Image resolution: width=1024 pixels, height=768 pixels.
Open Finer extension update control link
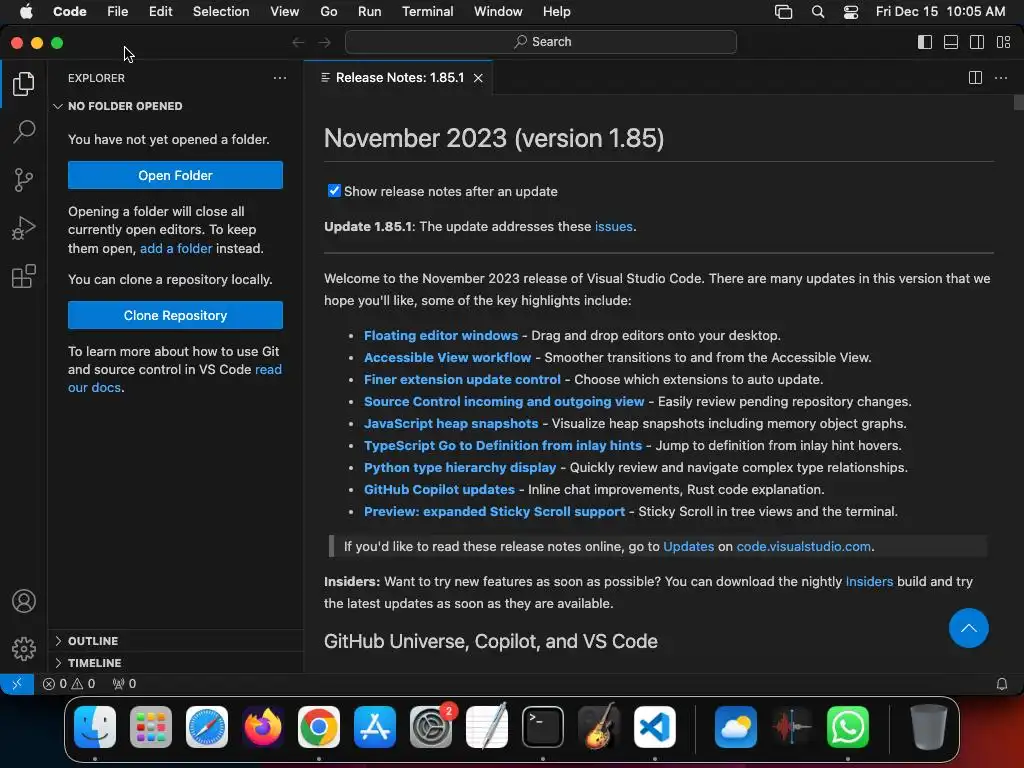tap(462, 379)
